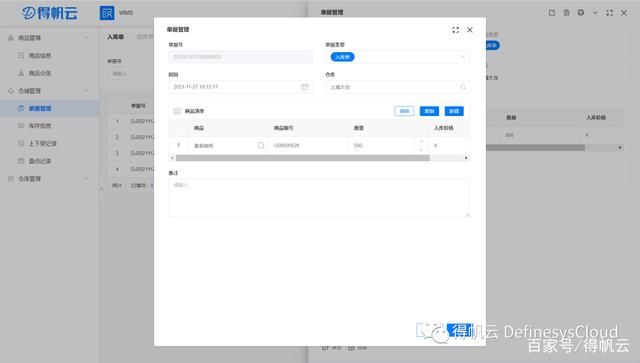The image size is (640, 363).
Task: Decrease quantity with the stepper down arrow
Action: (x=421, y=149)
